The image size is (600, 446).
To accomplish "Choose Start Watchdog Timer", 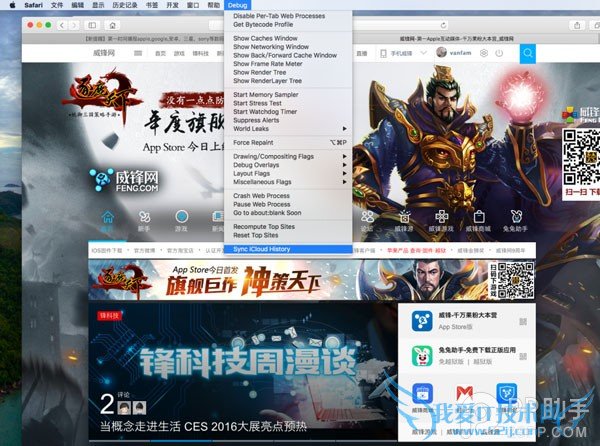I will [288, 112].
